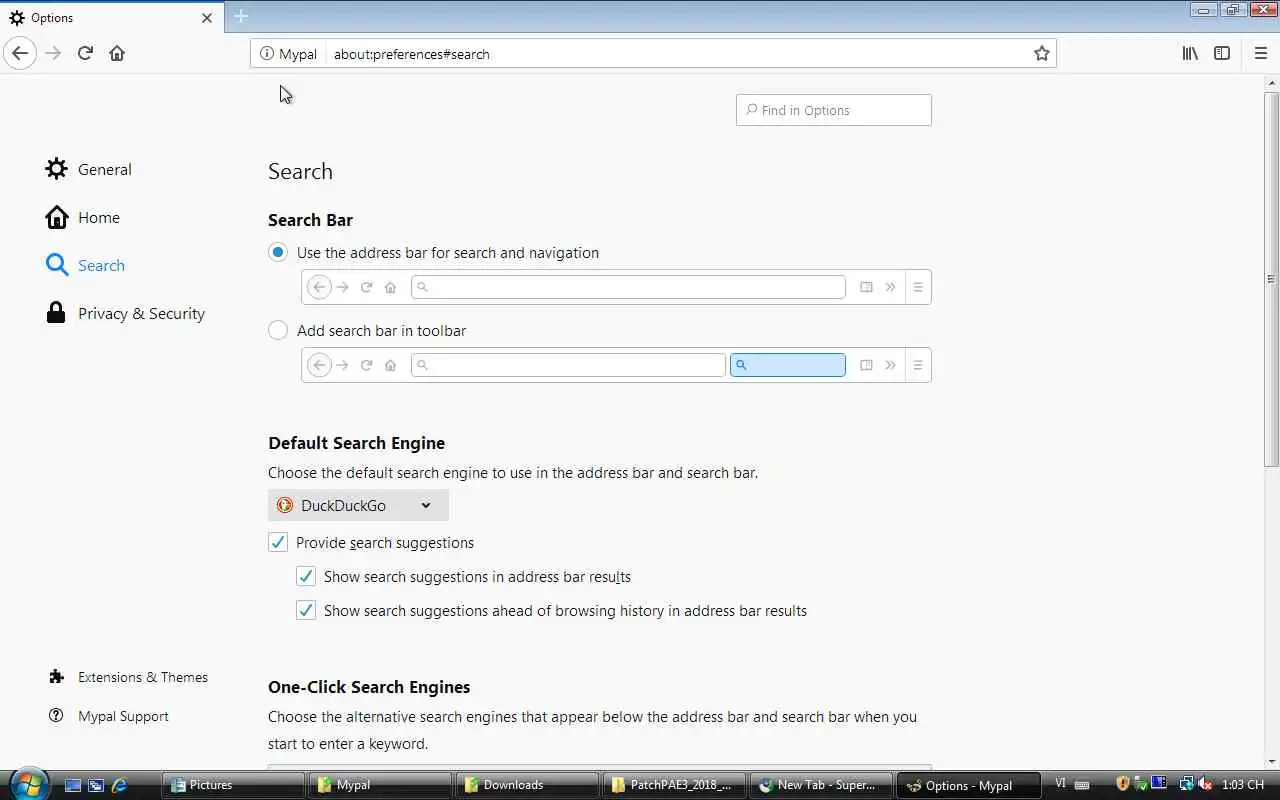Open Mypal Support link

(x=109, y=716)
